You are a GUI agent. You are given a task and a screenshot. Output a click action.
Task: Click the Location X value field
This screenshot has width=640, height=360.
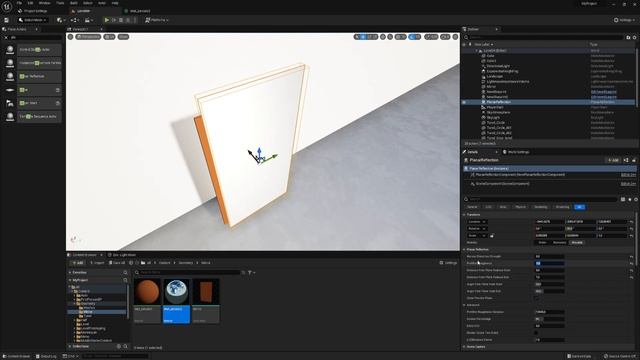click(549, 222)
